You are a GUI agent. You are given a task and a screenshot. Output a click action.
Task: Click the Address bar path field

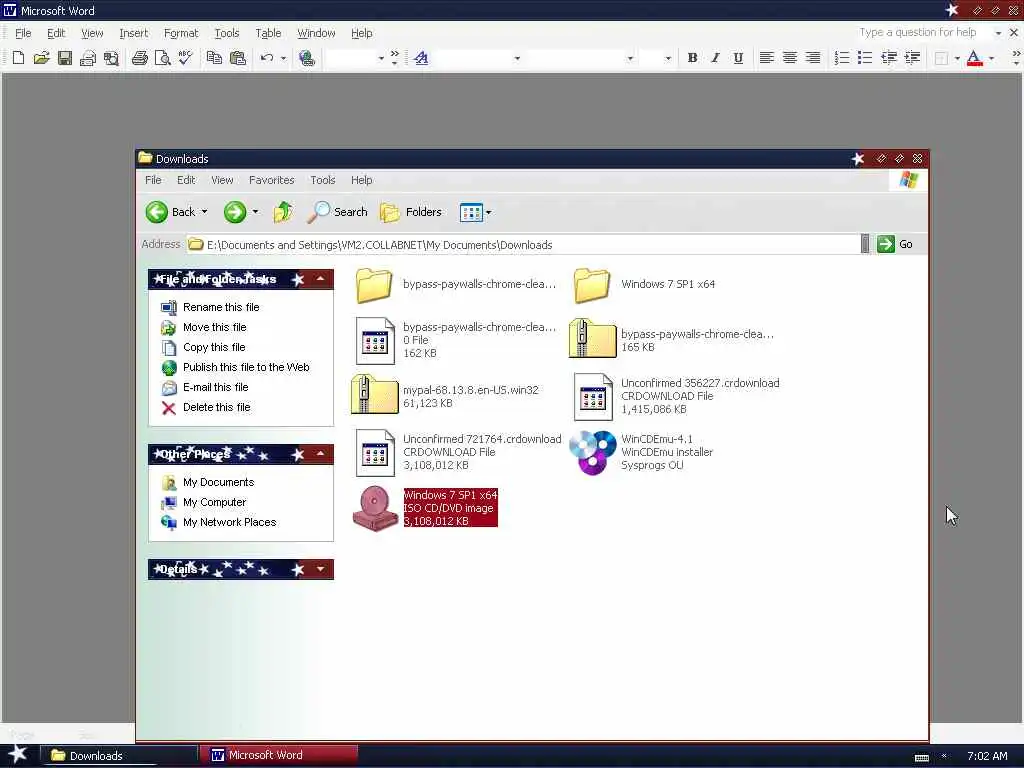point(522,245)
